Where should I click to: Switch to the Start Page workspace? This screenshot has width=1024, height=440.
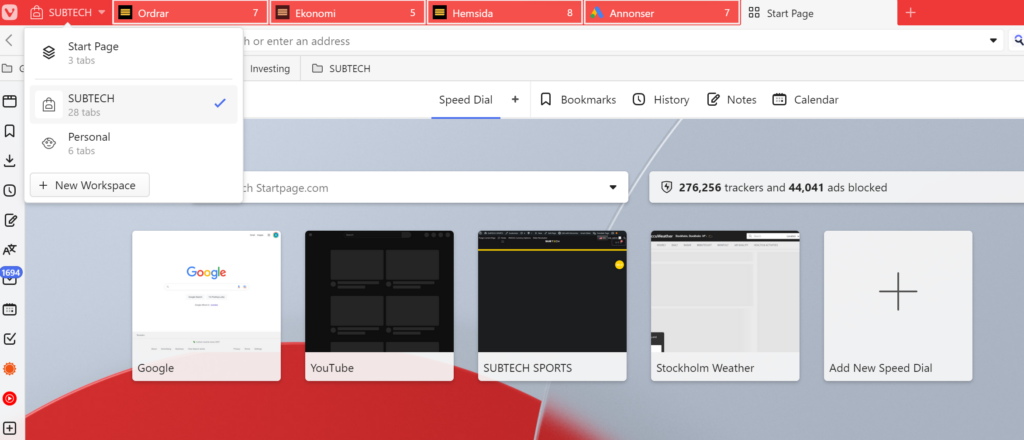click(134, 52)
